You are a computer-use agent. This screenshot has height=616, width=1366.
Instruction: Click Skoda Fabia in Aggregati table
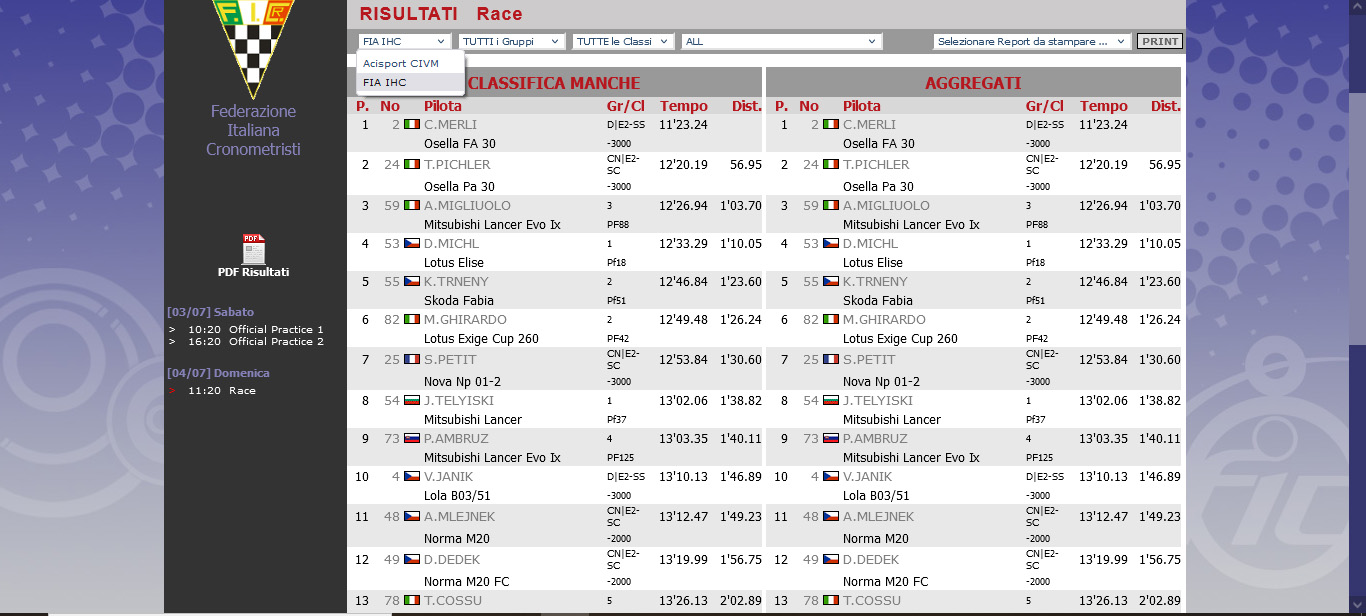[878, 301]
